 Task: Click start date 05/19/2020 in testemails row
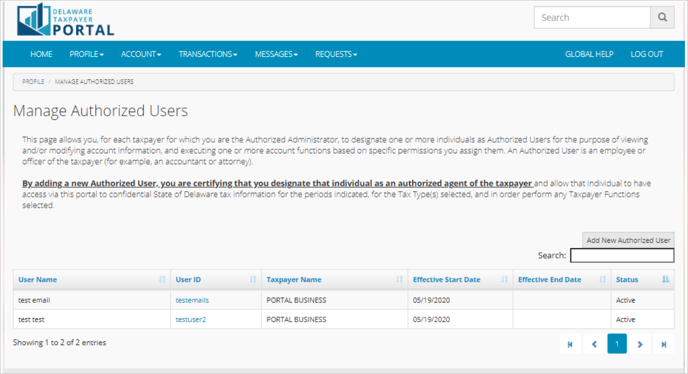(431, 300)
